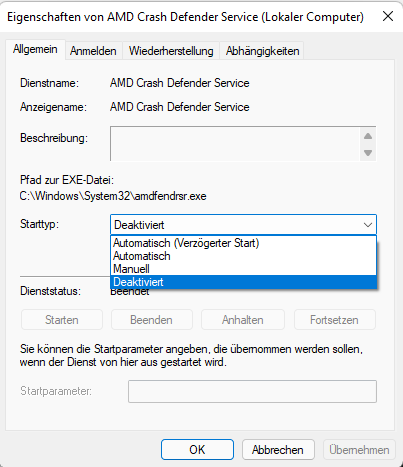Click the description box down arrow
Screen dimensions: 403x467
[x=368, y=153]
